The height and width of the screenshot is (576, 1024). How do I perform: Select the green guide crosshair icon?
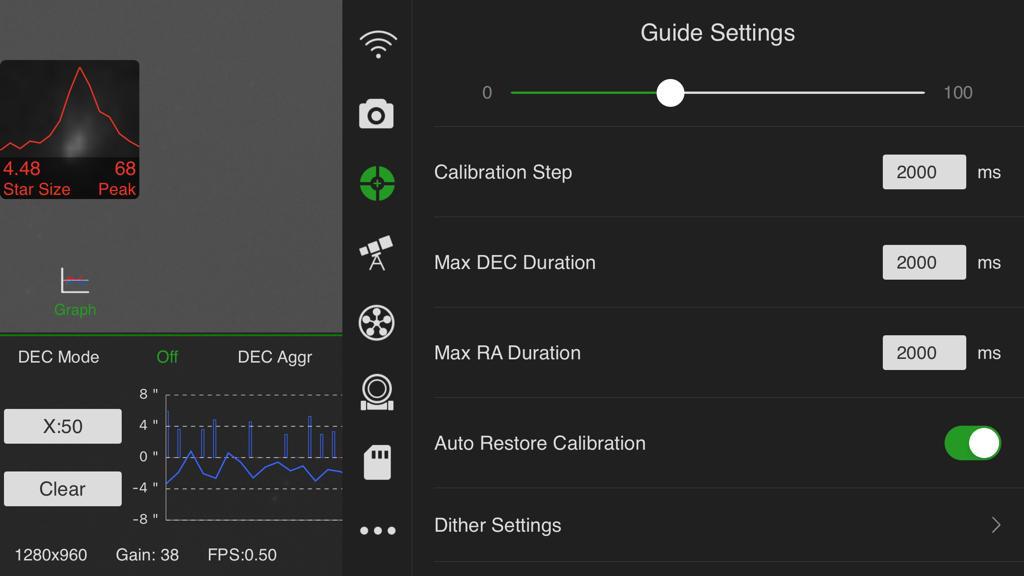(377, 184)
